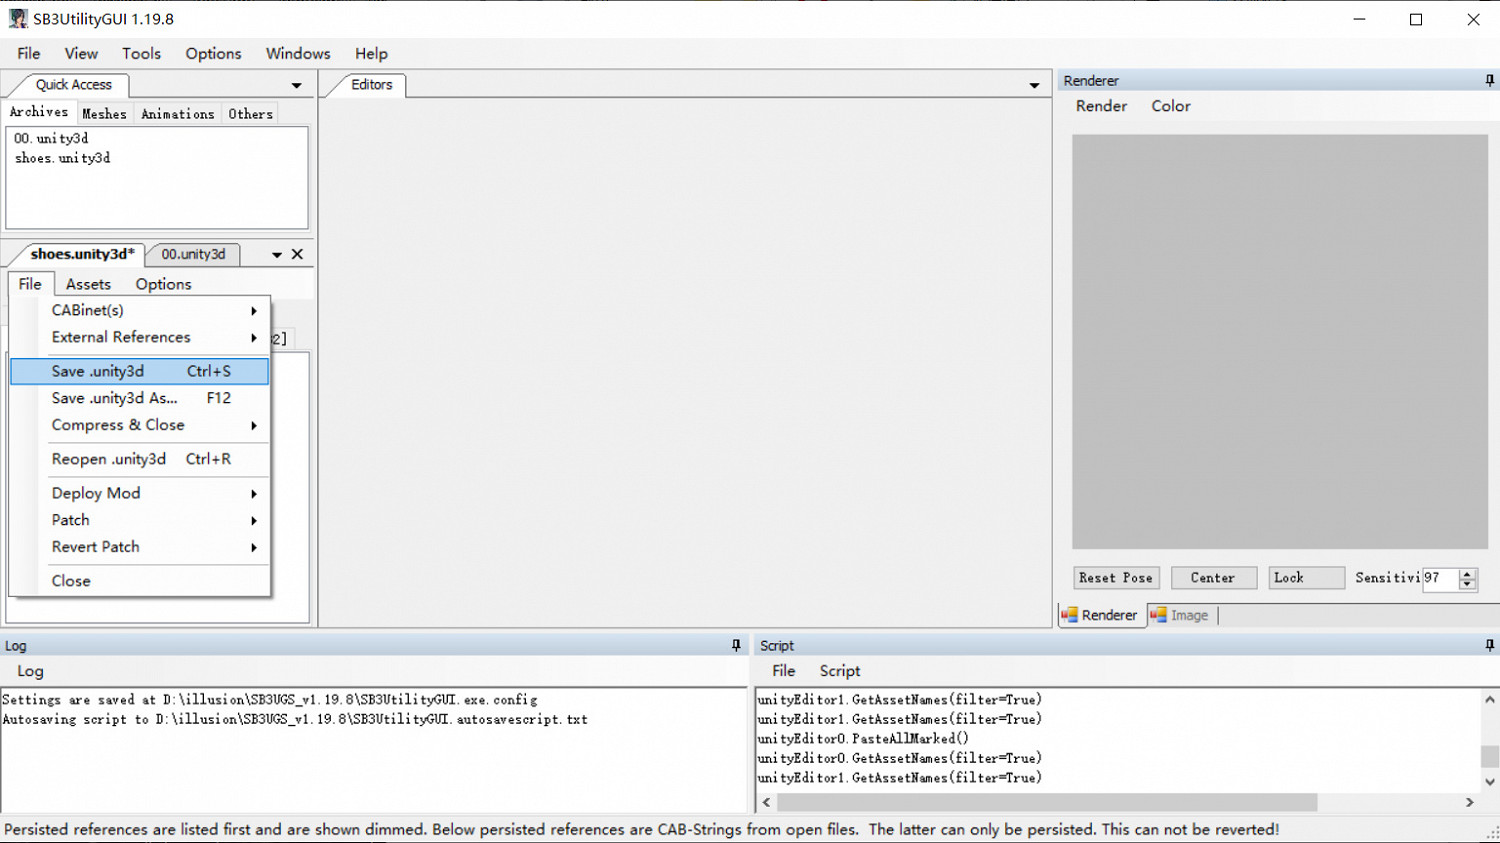This screenshot has height=843, width=1500.
Task: Toggle the Lock button in Renderer
Action: [1306, 578]
